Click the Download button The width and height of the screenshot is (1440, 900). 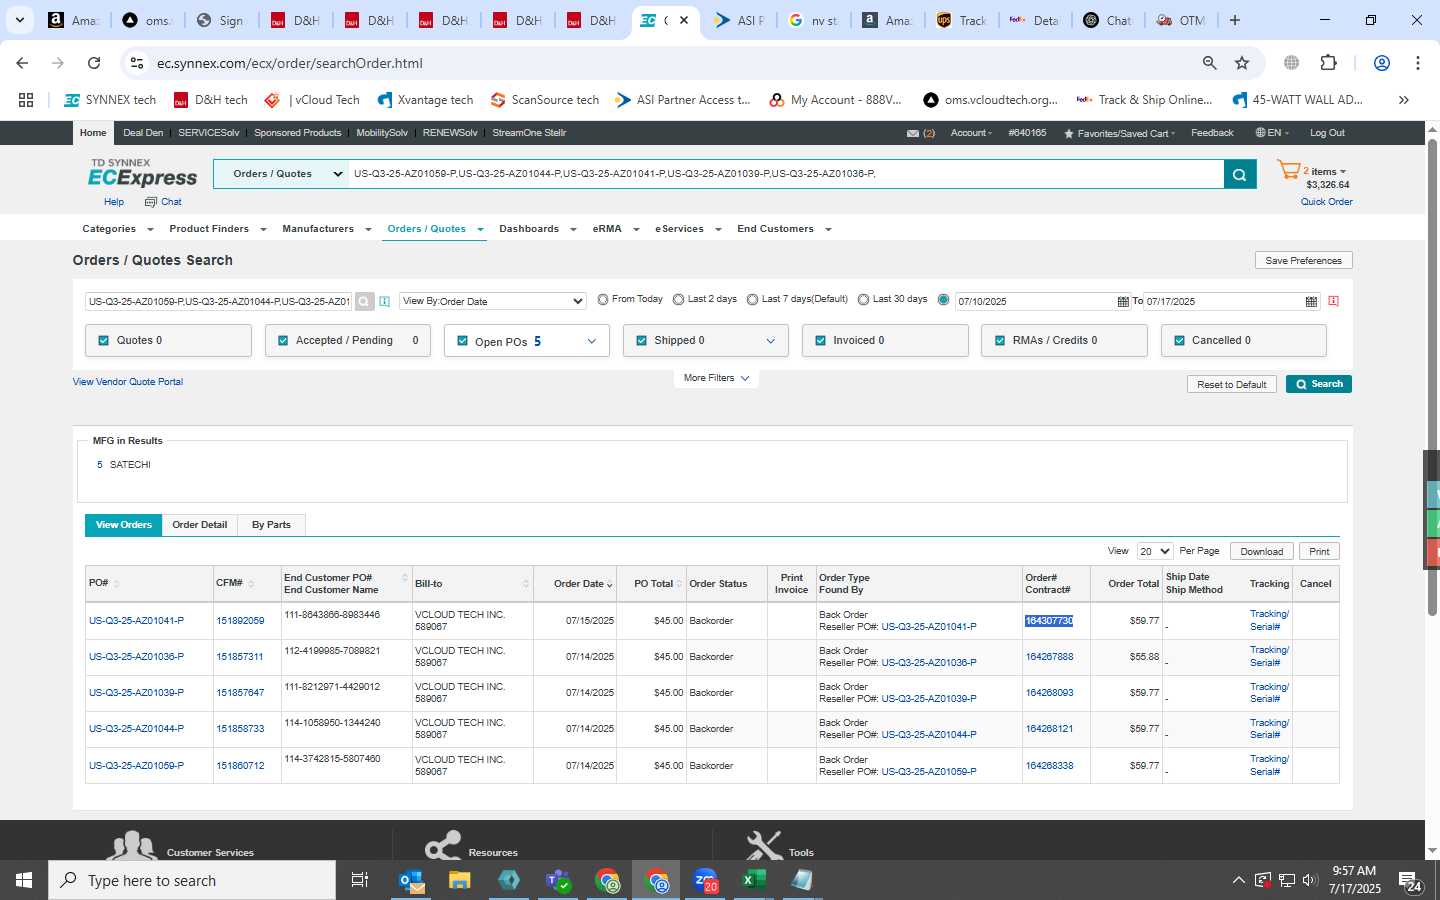pos(1261,552)
